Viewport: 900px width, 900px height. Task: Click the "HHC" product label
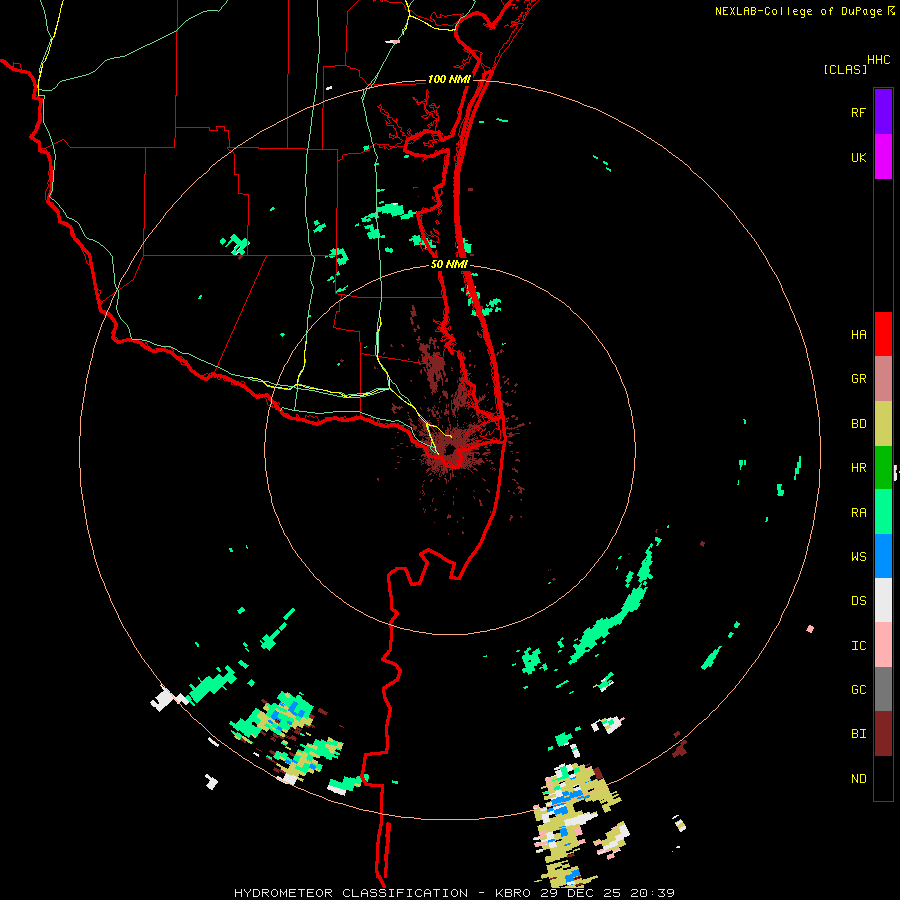(x=879, y=60)
